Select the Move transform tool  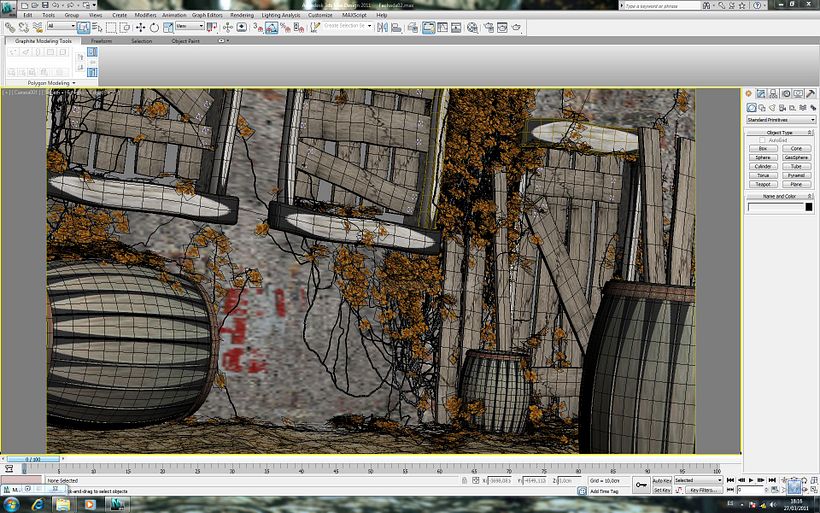click(140, 28)
